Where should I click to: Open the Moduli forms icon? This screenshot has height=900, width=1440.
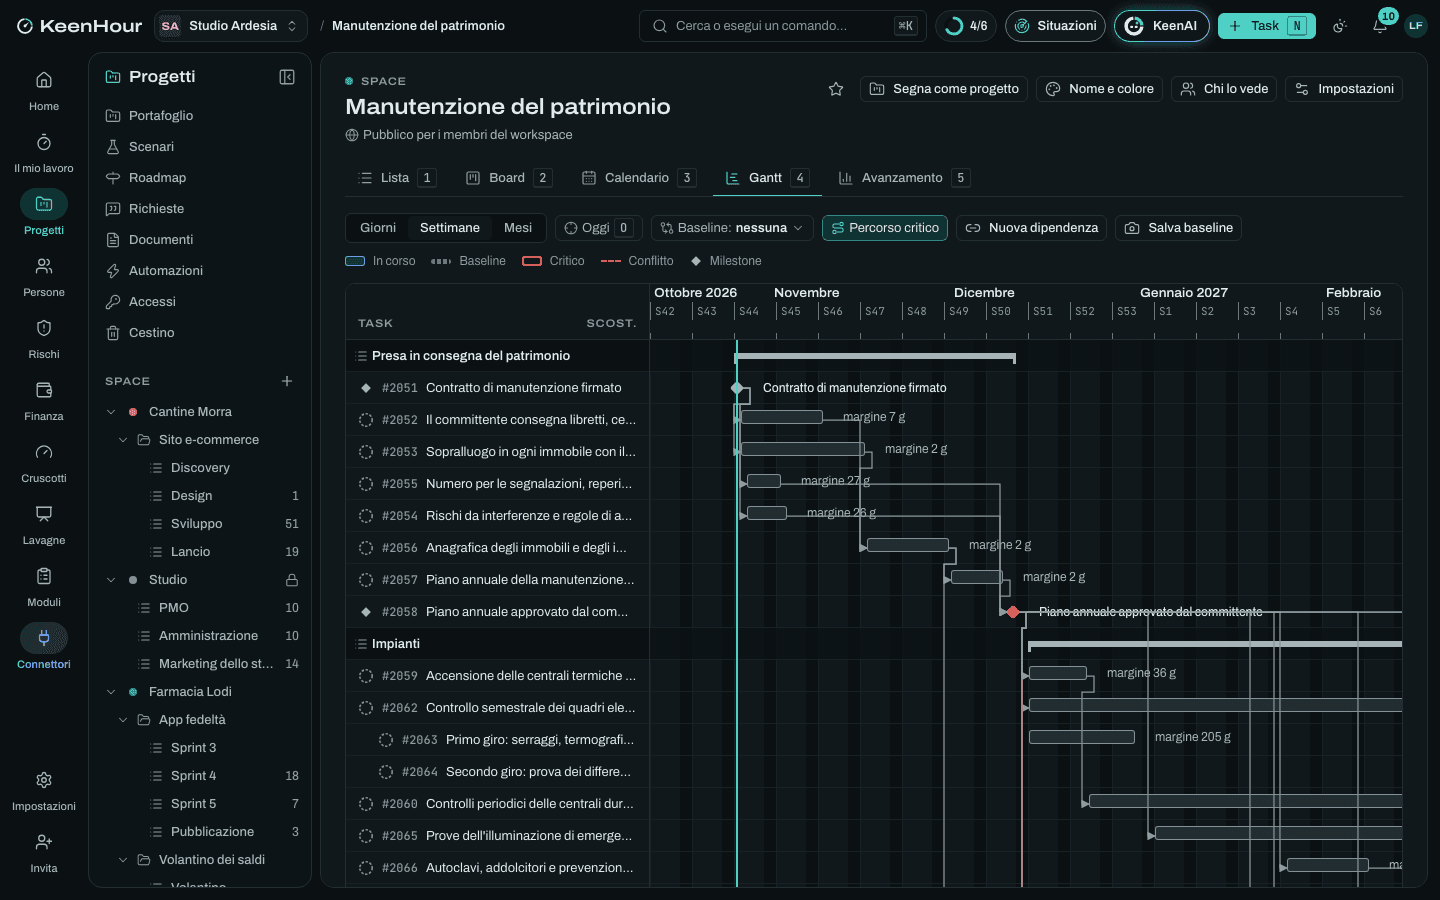pyautogui.click(x=44, y=586)
